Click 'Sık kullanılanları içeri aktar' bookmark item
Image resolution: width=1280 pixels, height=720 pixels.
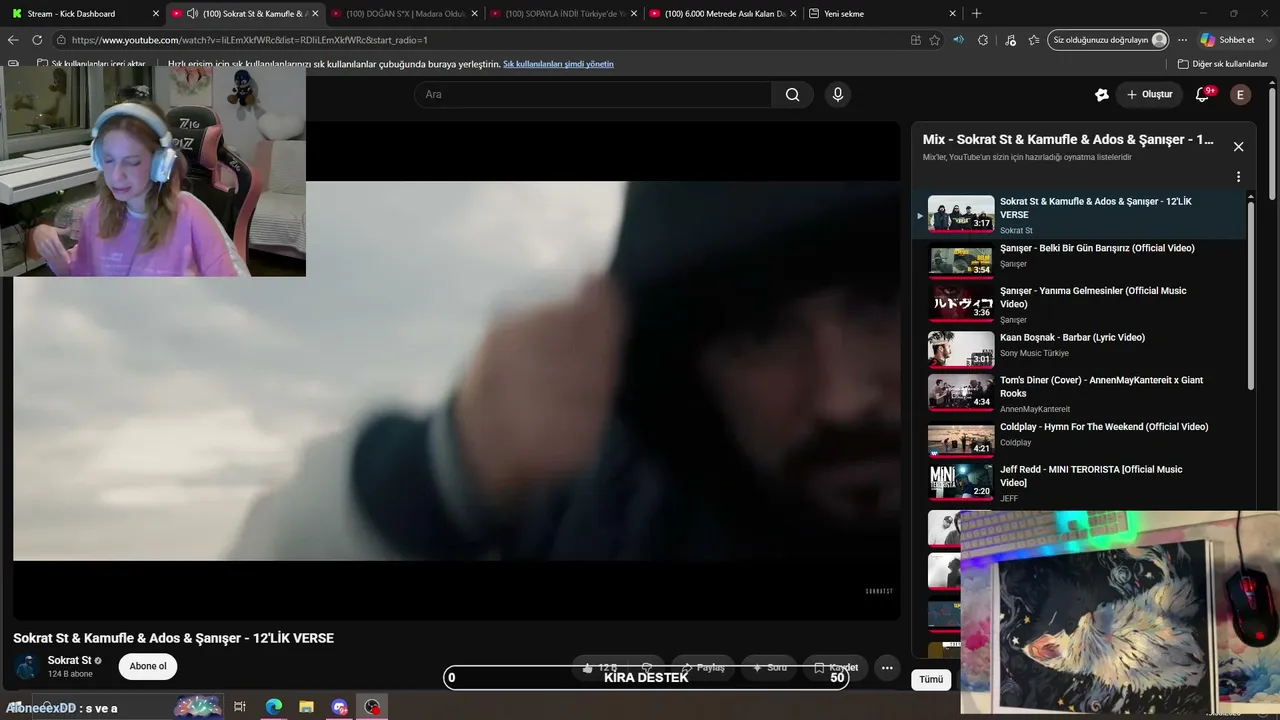pos(91,64)
